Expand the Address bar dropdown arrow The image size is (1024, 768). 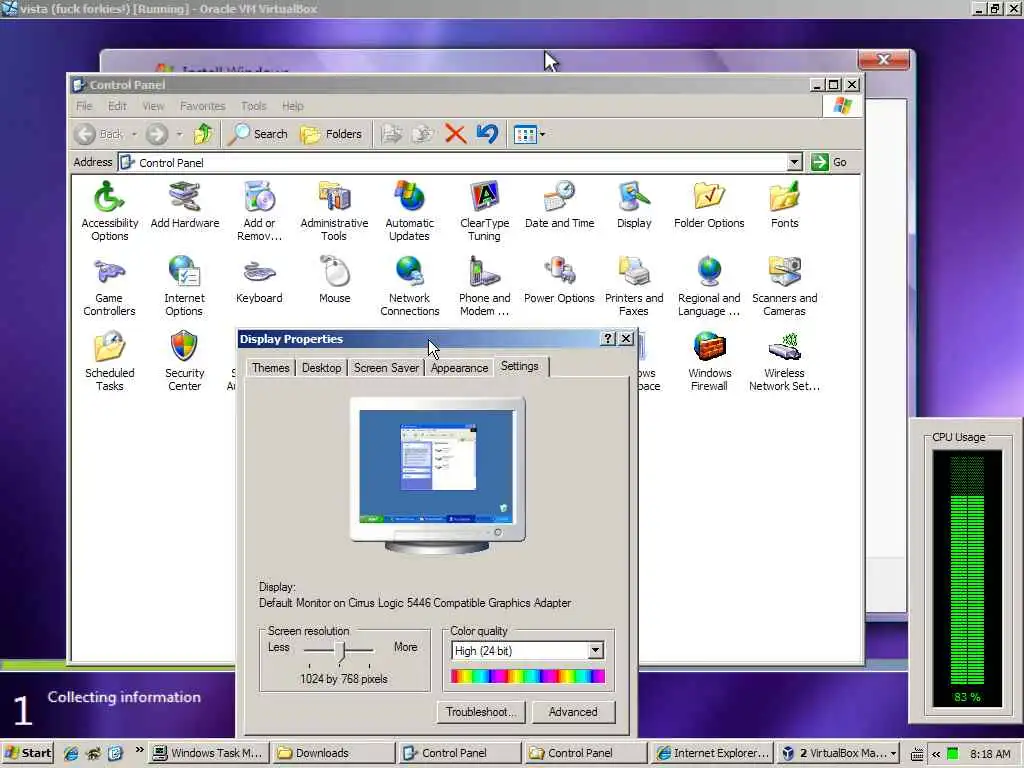[794, 162]
